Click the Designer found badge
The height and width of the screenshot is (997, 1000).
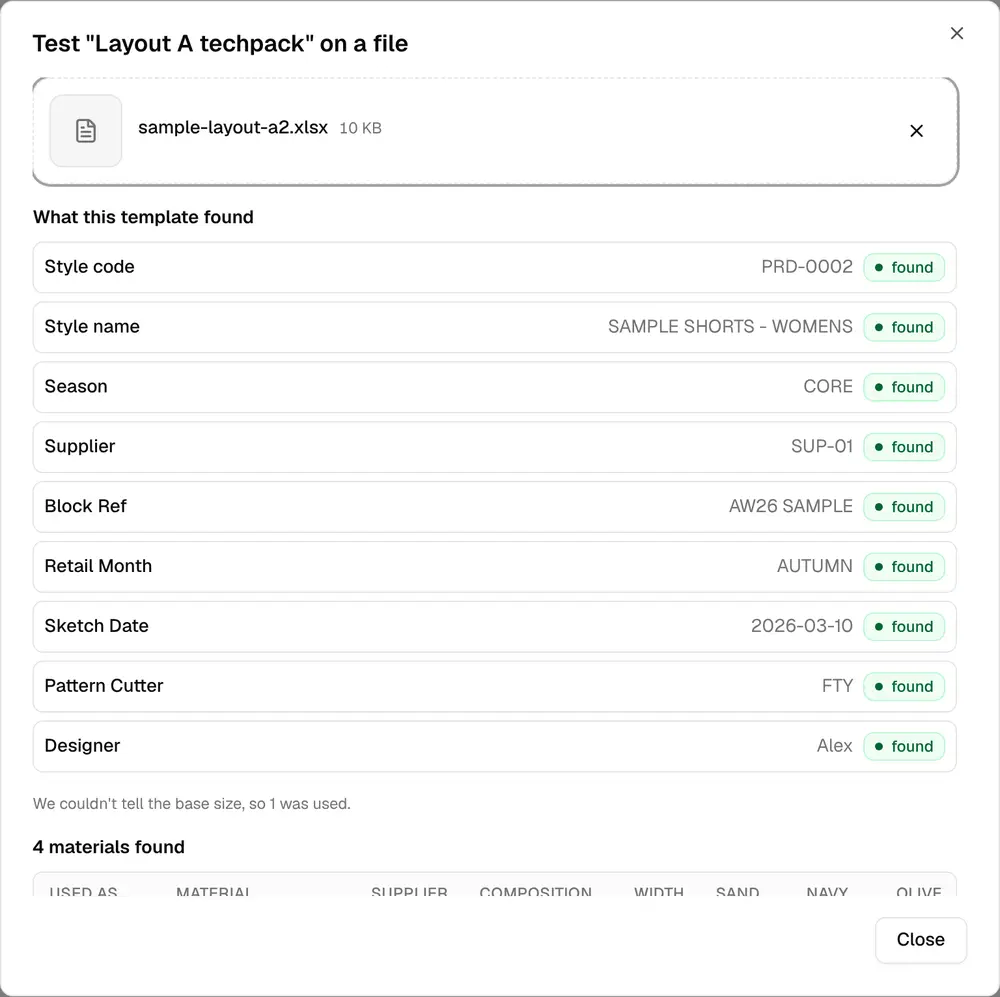[904, 746]
